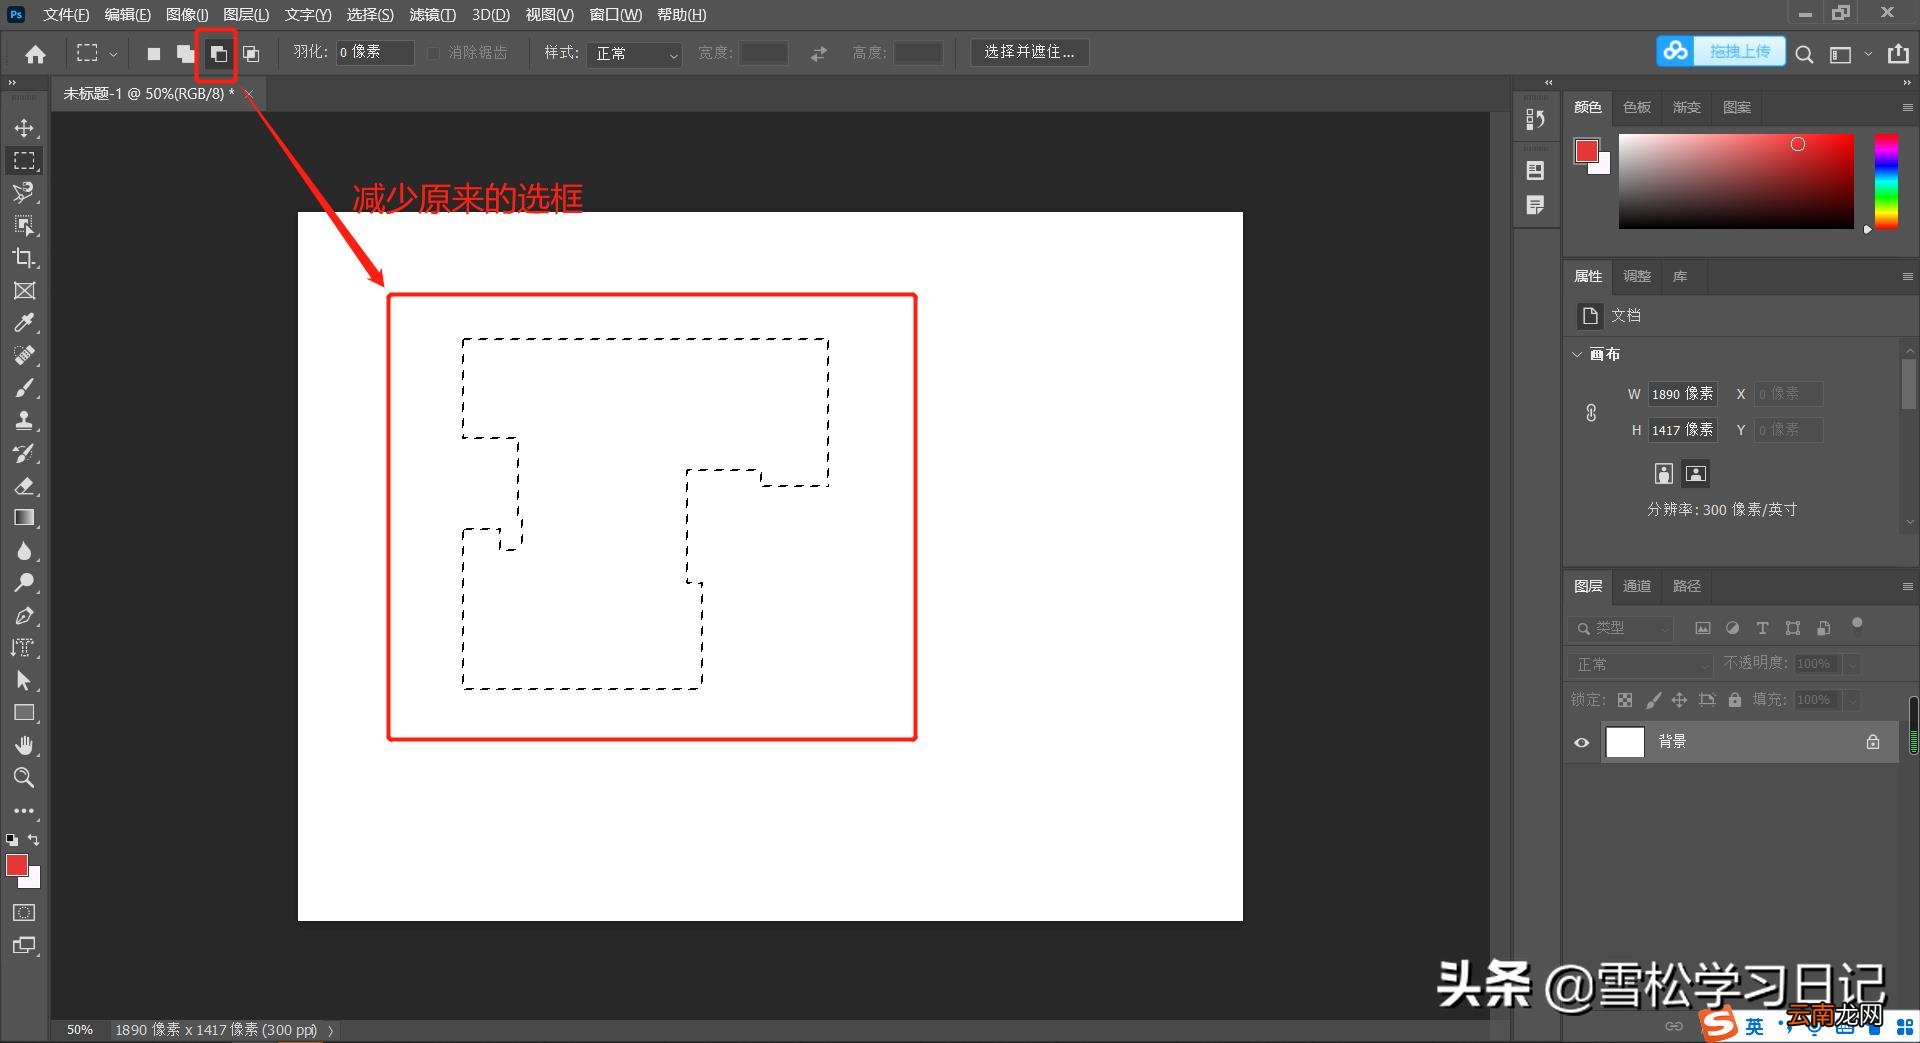1920x1043 pixels.
Task: Click the Home icon in options bar
Action: click(36, 54)
